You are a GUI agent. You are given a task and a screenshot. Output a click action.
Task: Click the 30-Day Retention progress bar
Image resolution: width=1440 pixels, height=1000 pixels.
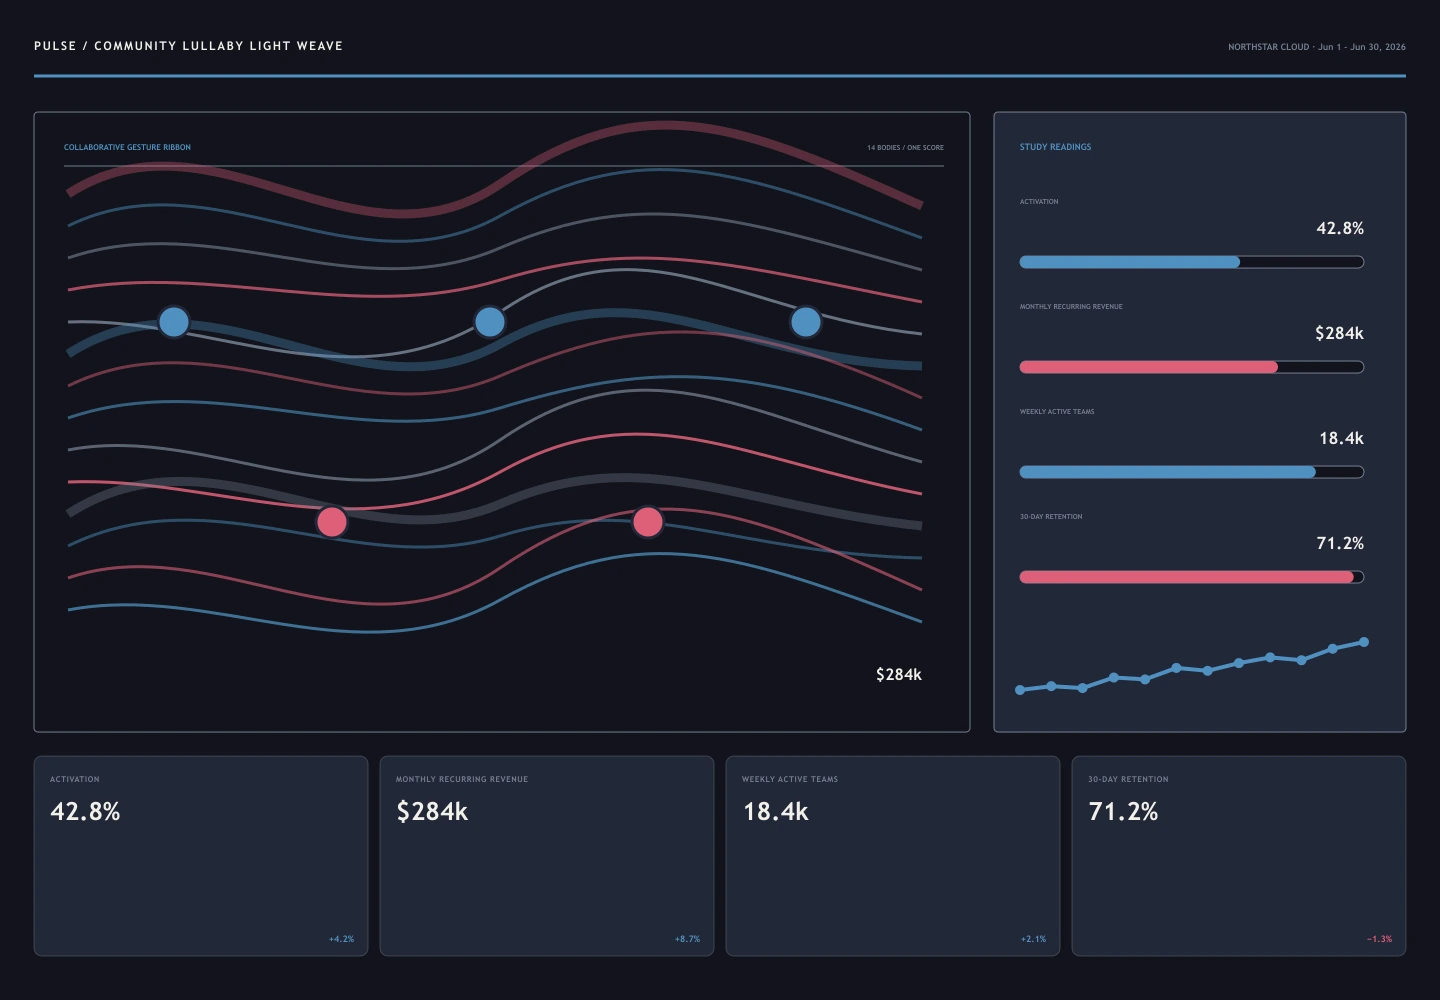click(1191, 577)
